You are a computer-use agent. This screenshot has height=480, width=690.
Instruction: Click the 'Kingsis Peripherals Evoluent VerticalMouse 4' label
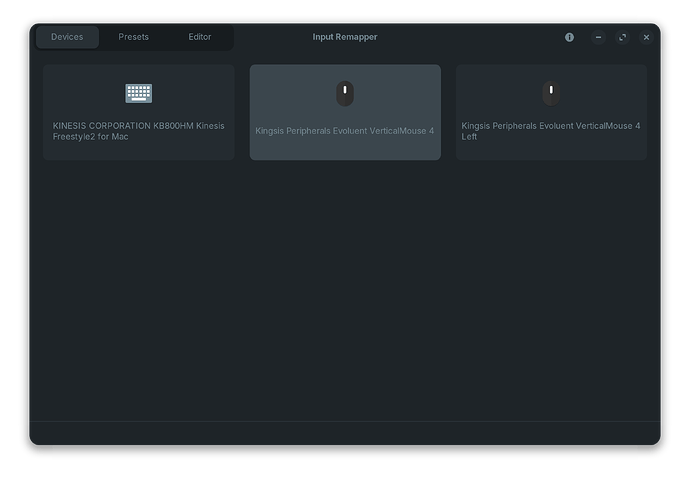click(345, 131)
